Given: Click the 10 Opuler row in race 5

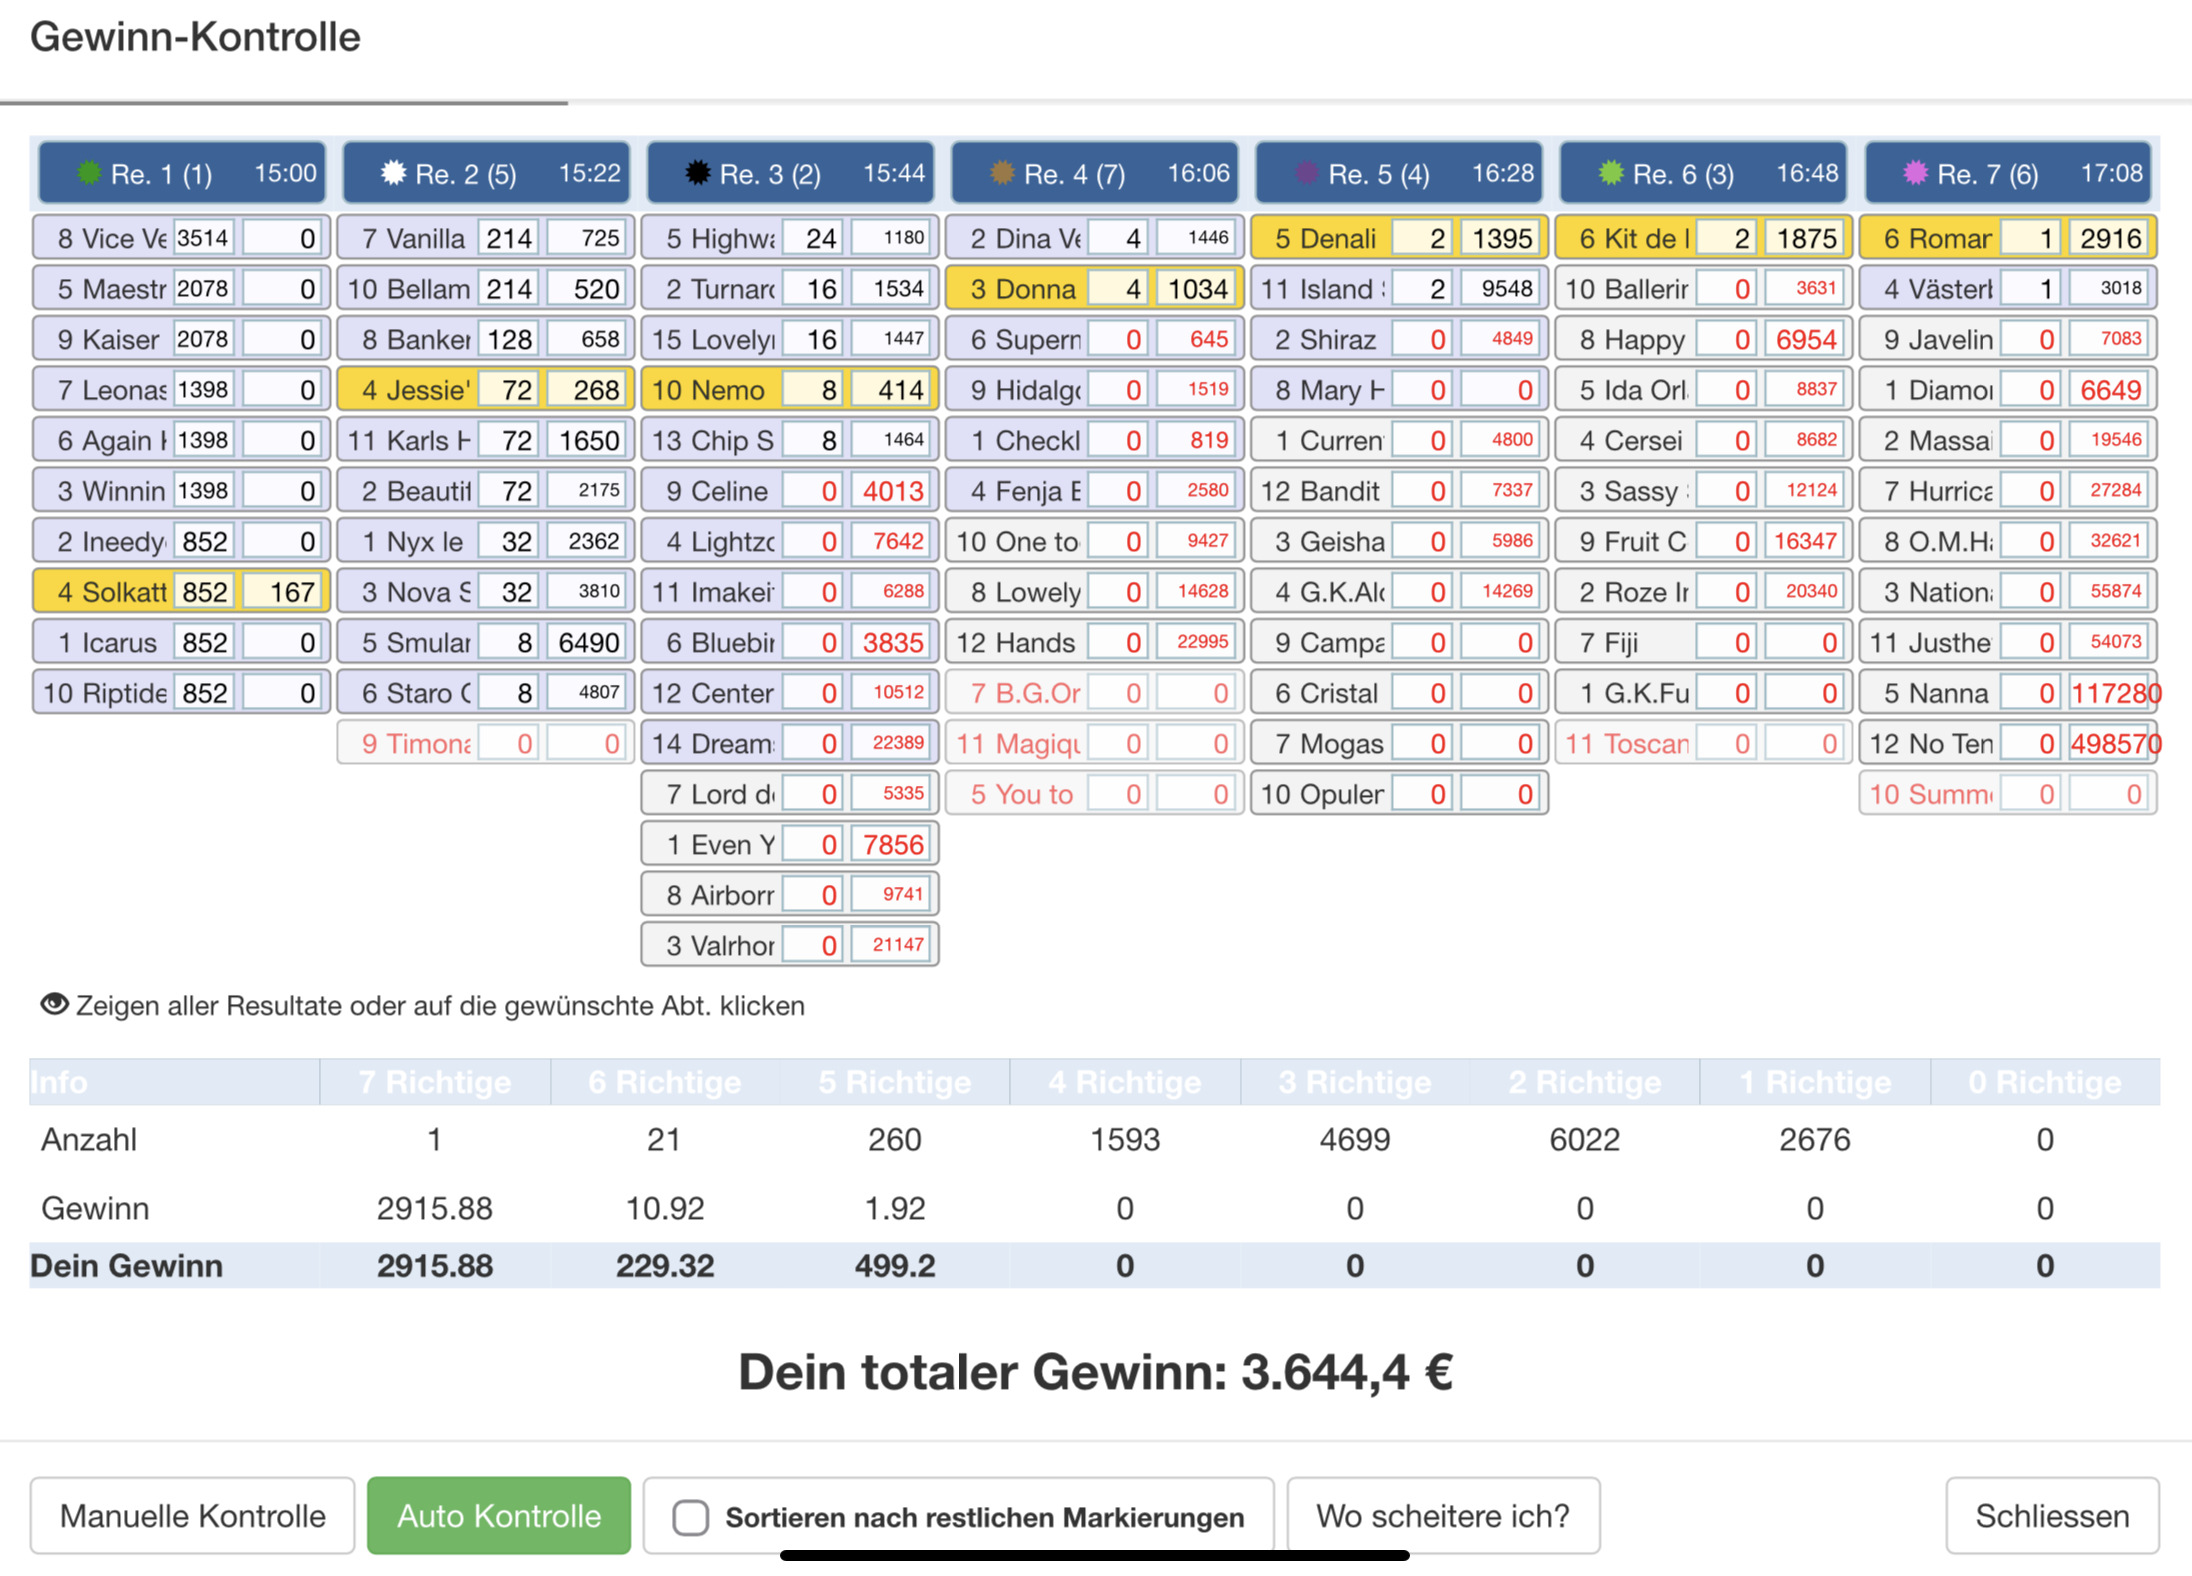Looking at the screenshot, I should (x=1399, y=794).
